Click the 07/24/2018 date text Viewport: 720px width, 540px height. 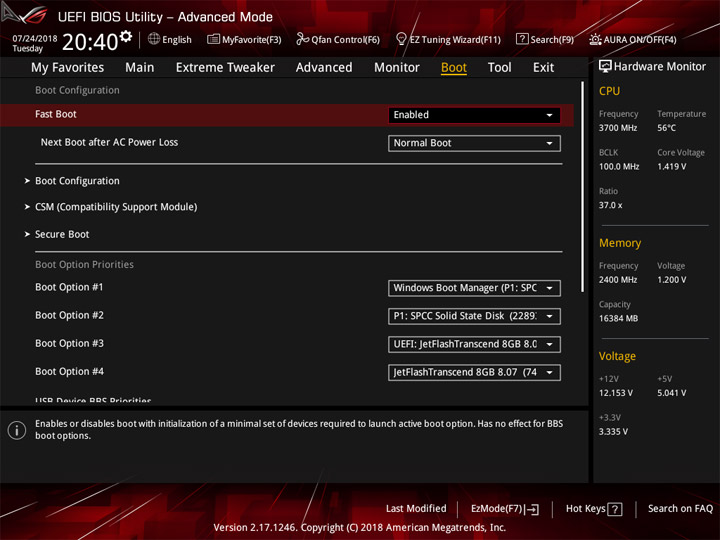point(34,38)
